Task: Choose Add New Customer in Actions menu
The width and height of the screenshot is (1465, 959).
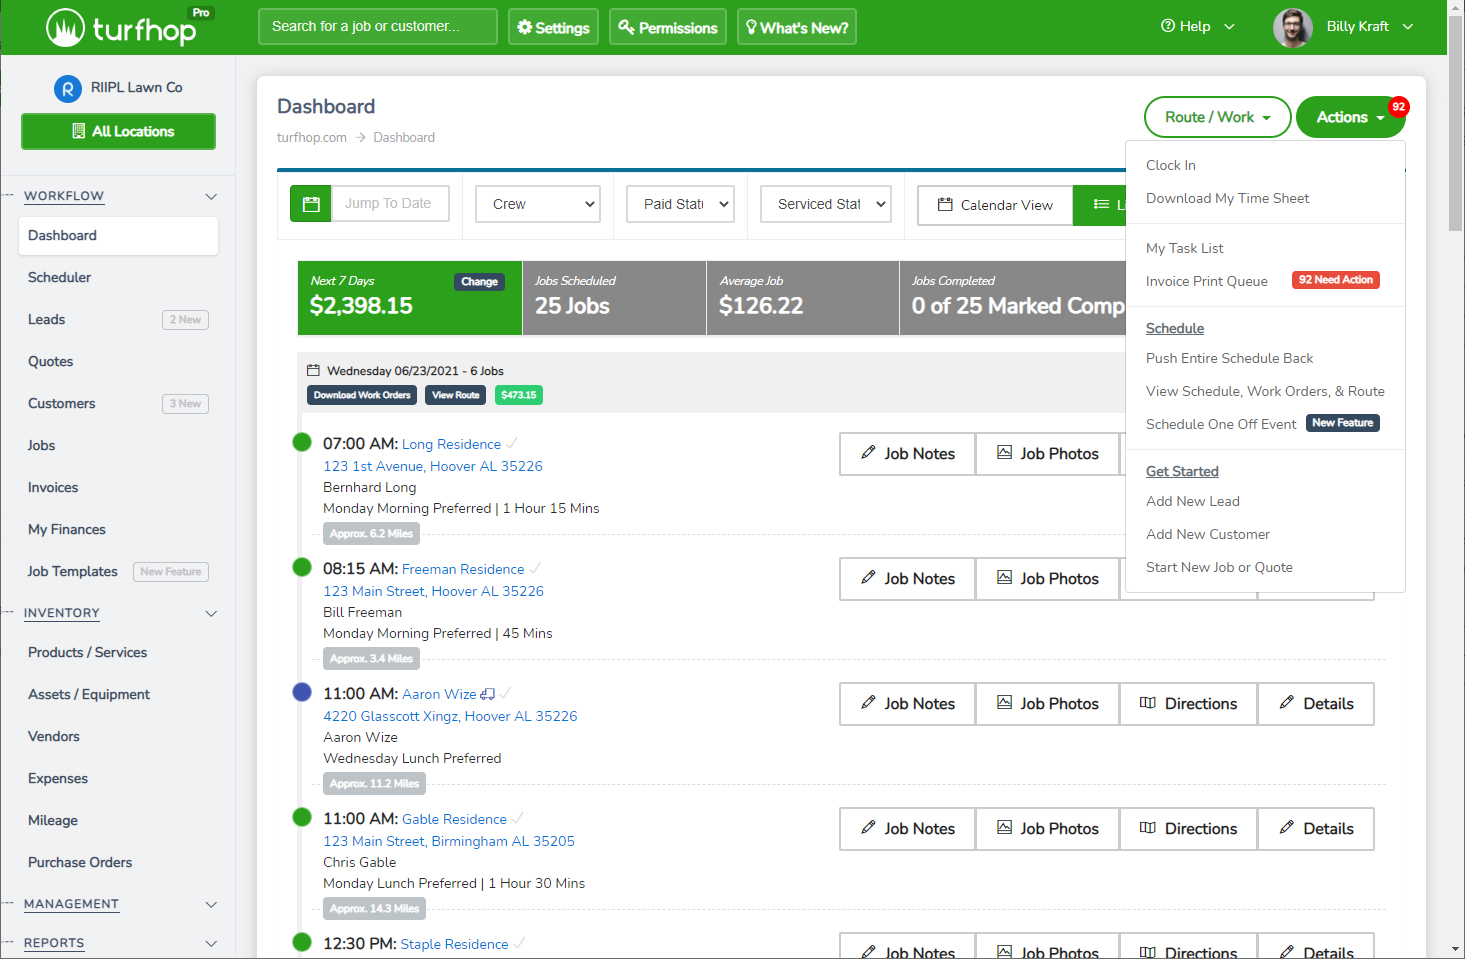Action: pos(1207,534)
